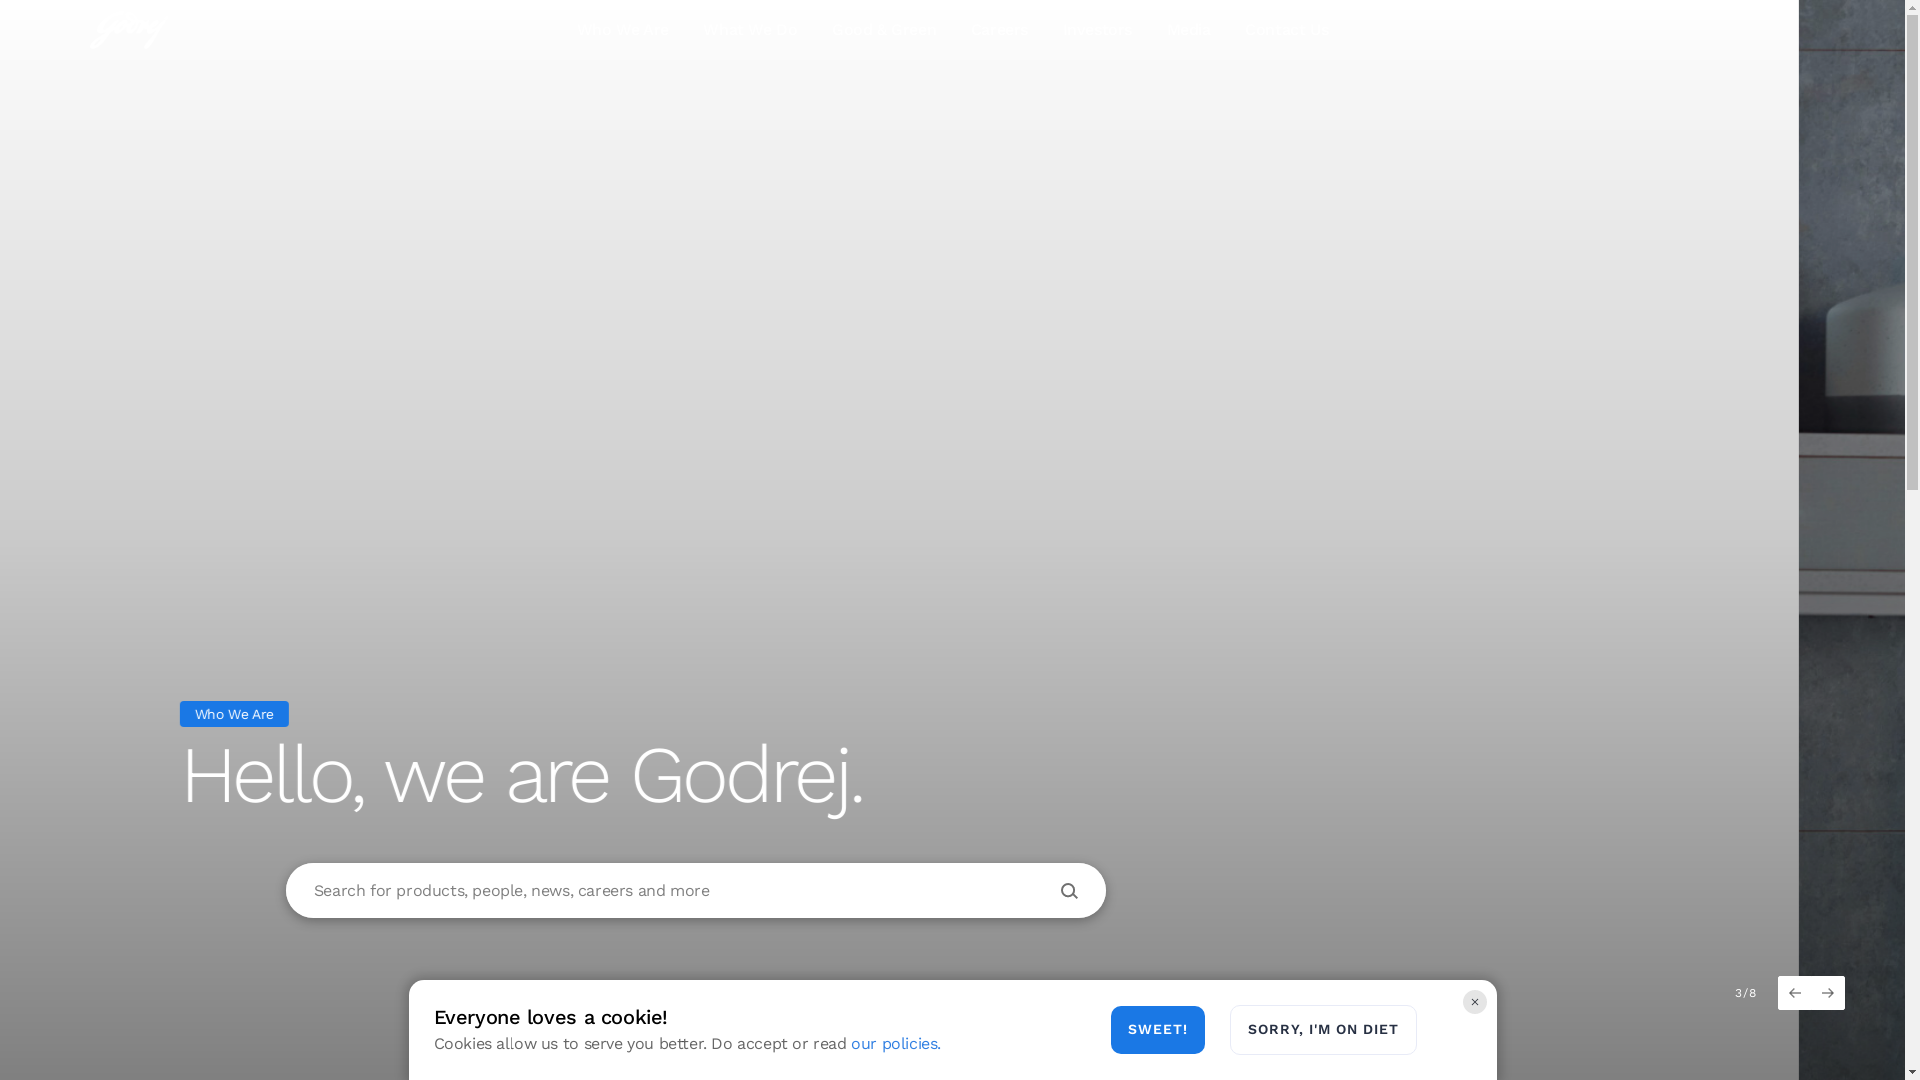Decline cookies via SORRY, I'M ON DIET
This screenshot has width=1920, height=1080.
click(1323, 1030)
